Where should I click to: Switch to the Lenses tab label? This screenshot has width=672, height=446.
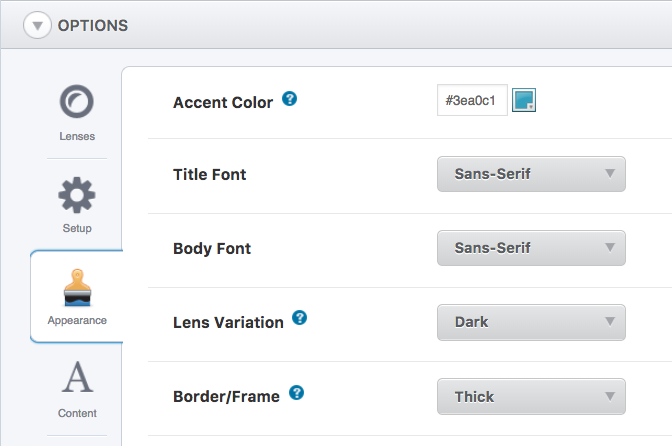pyautogui.click(x=77, y=136)
